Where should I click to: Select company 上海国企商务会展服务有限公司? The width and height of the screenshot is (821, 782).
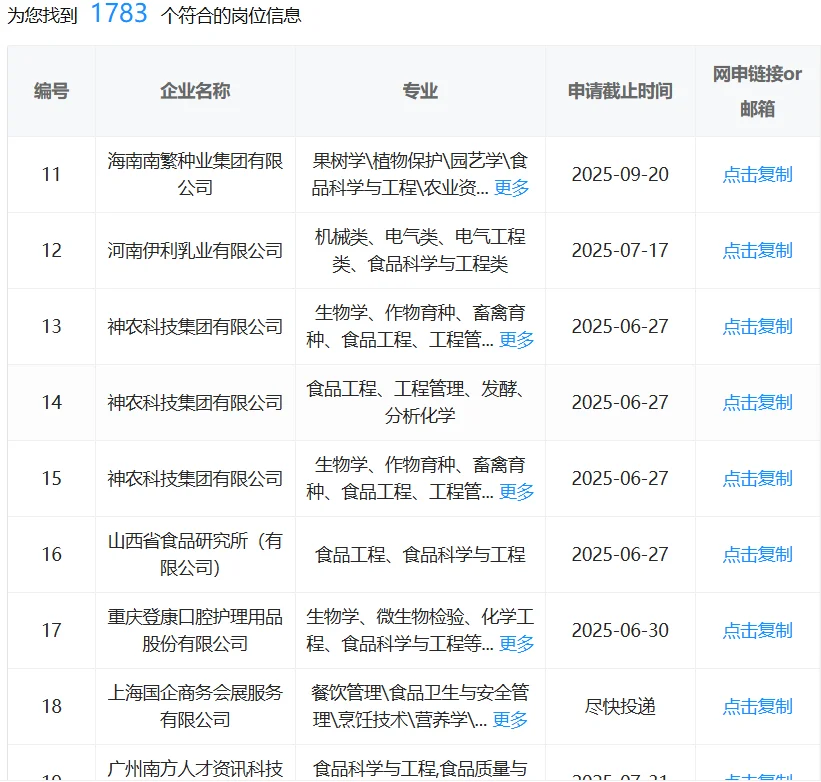coord(195,706)
